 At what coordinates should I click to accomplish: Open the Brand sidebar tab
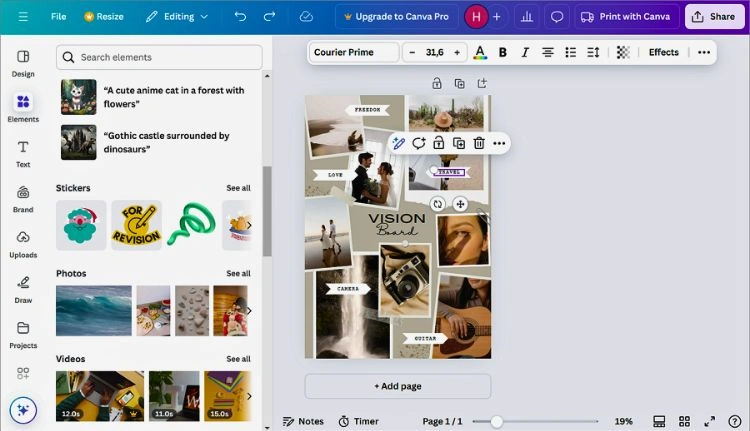pyautogui.click(x=23, y=199)
